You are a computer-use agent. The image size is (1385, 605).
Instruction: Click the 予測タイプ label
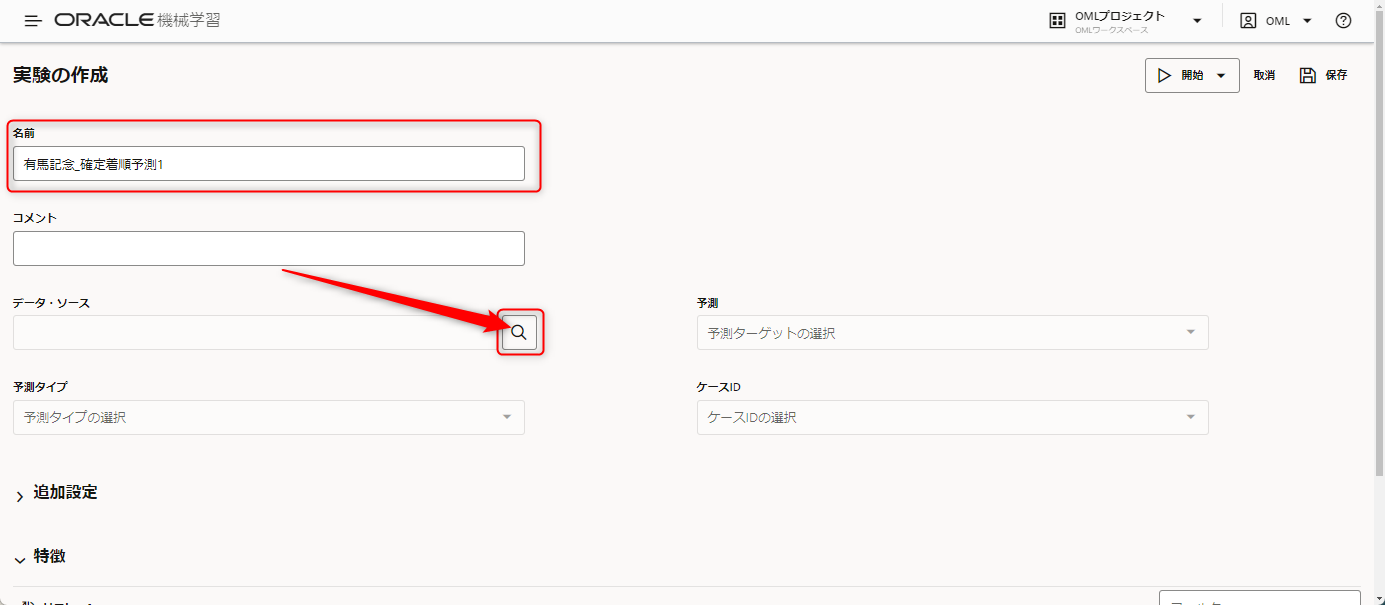tap(40, 387)
